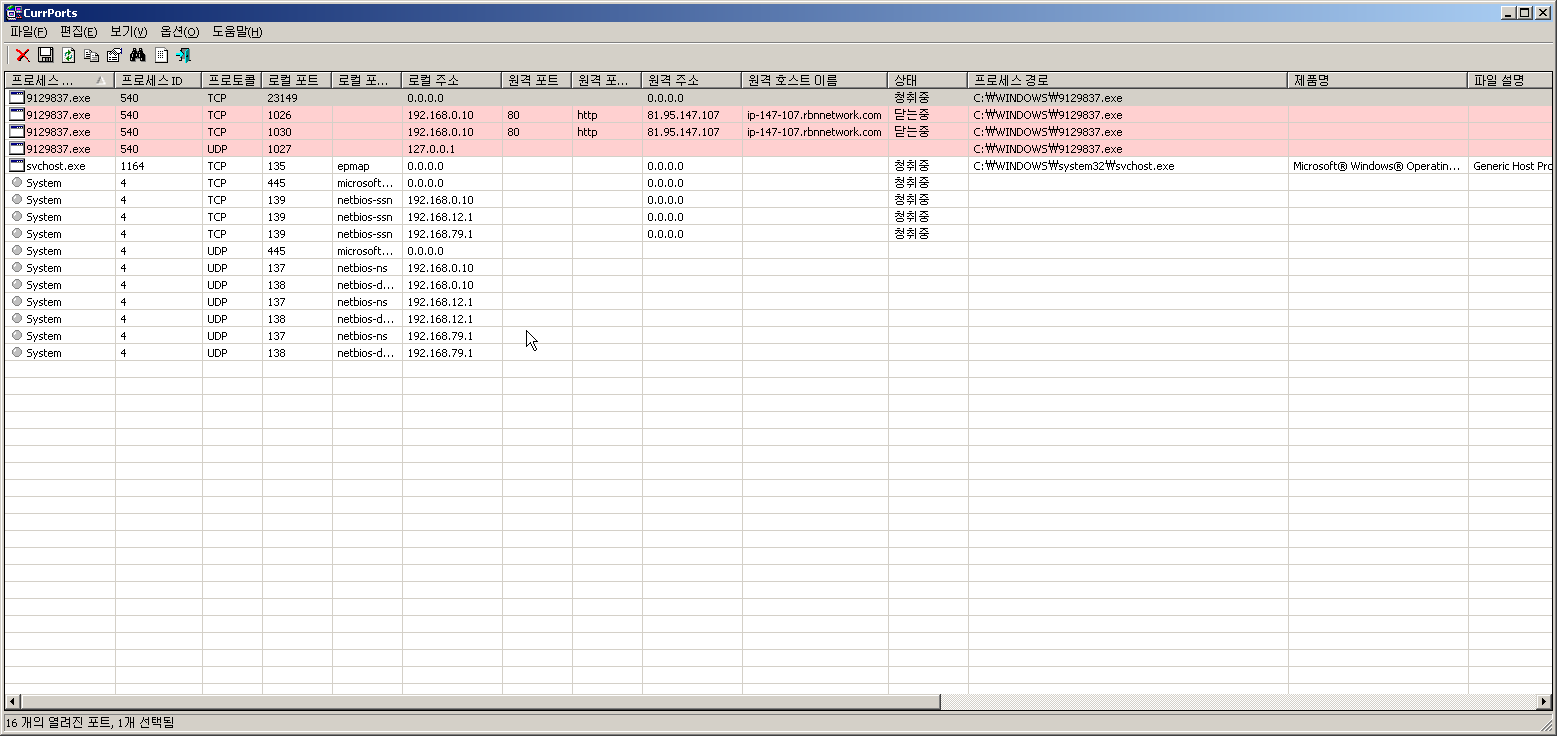Click the Microsoft® Windows® Operatin... product cell

pyautogui.click(x=1376, y=166)
